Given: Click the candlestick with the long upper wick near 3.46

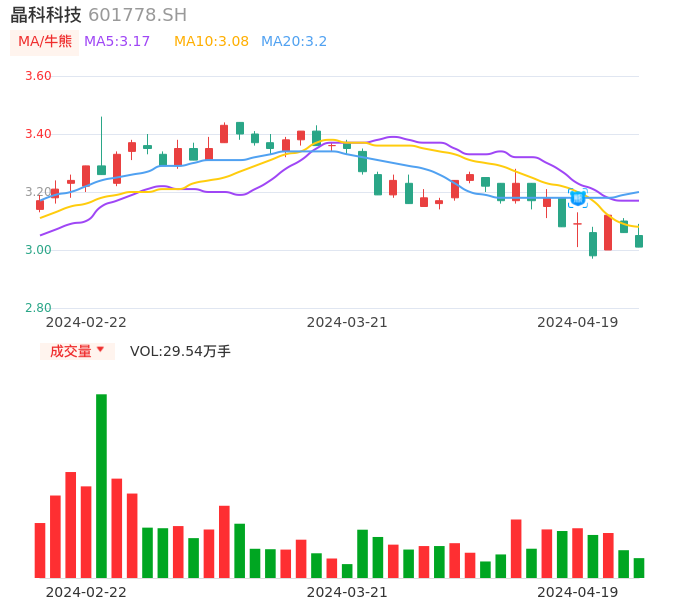Looking at the screenshot, I should [102, 170].
